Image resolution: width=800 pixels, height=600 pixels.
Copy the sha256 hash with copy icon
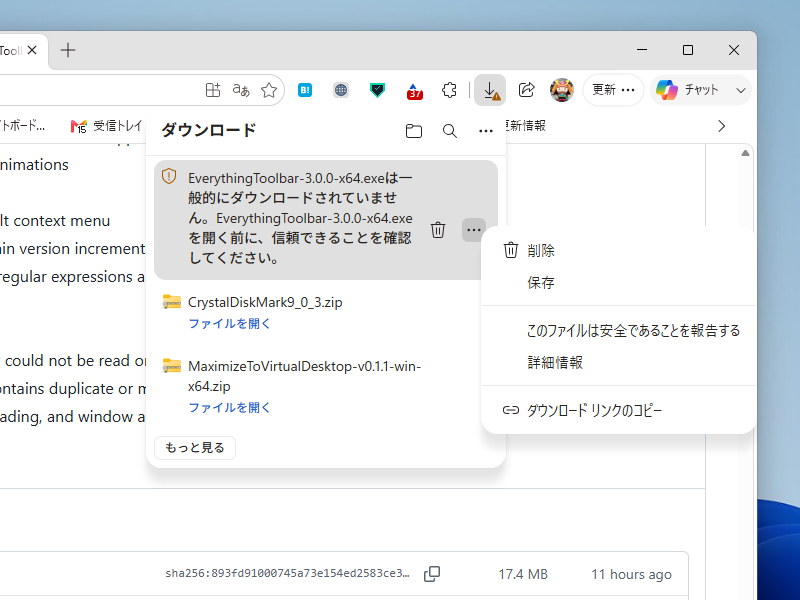click(432, 574)
